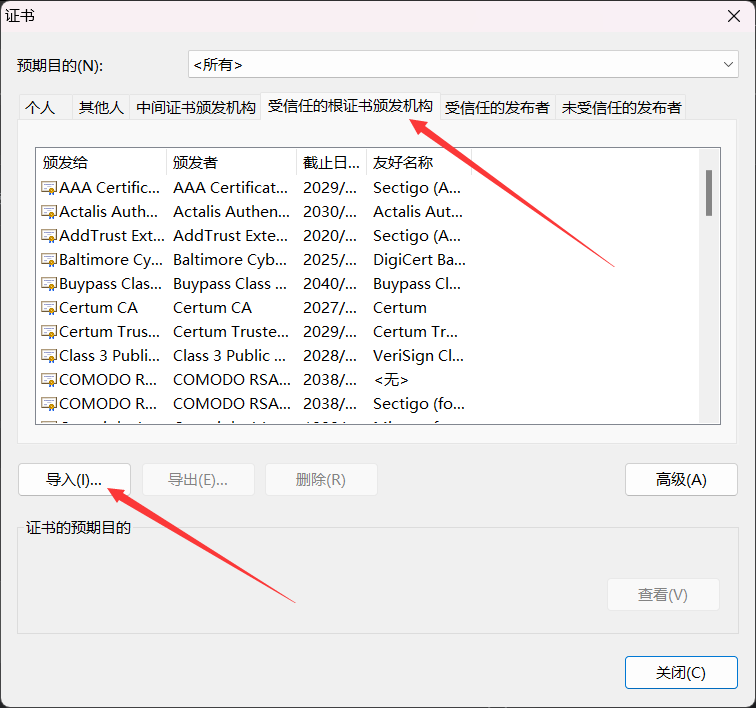This screenshot has height=708, width=756.
Task: Click the Actalis Authentication certificate icon
Action: pos(49,212)
